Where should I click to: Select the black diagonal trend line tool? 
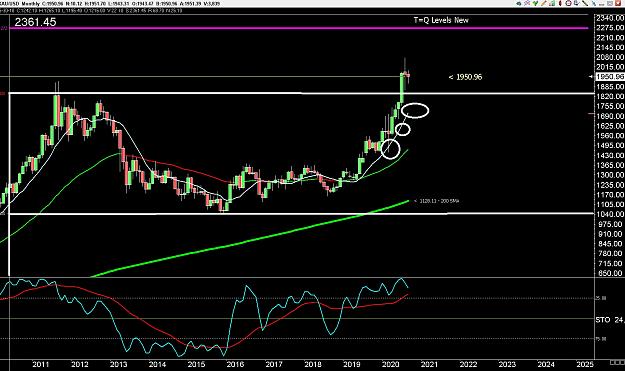click(x=585, y=3)
